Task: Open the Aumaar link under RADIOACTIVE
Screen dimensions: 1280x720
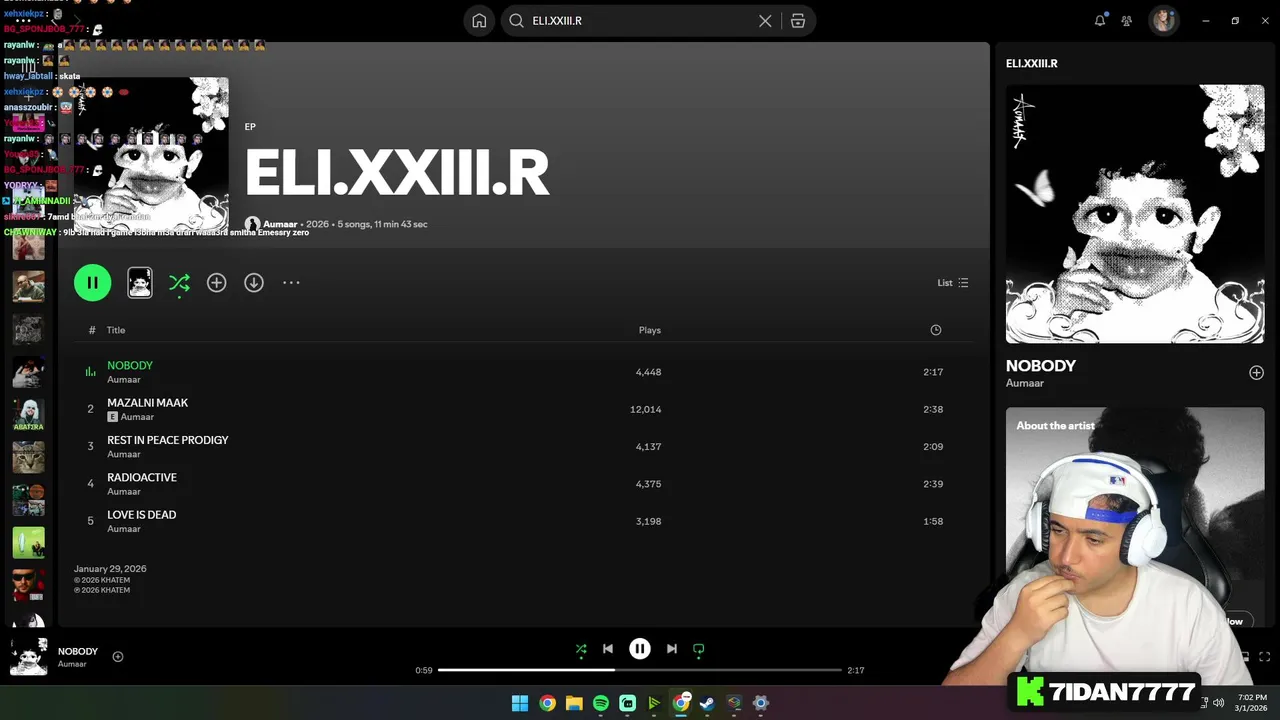Action: (x=124, y=492)
